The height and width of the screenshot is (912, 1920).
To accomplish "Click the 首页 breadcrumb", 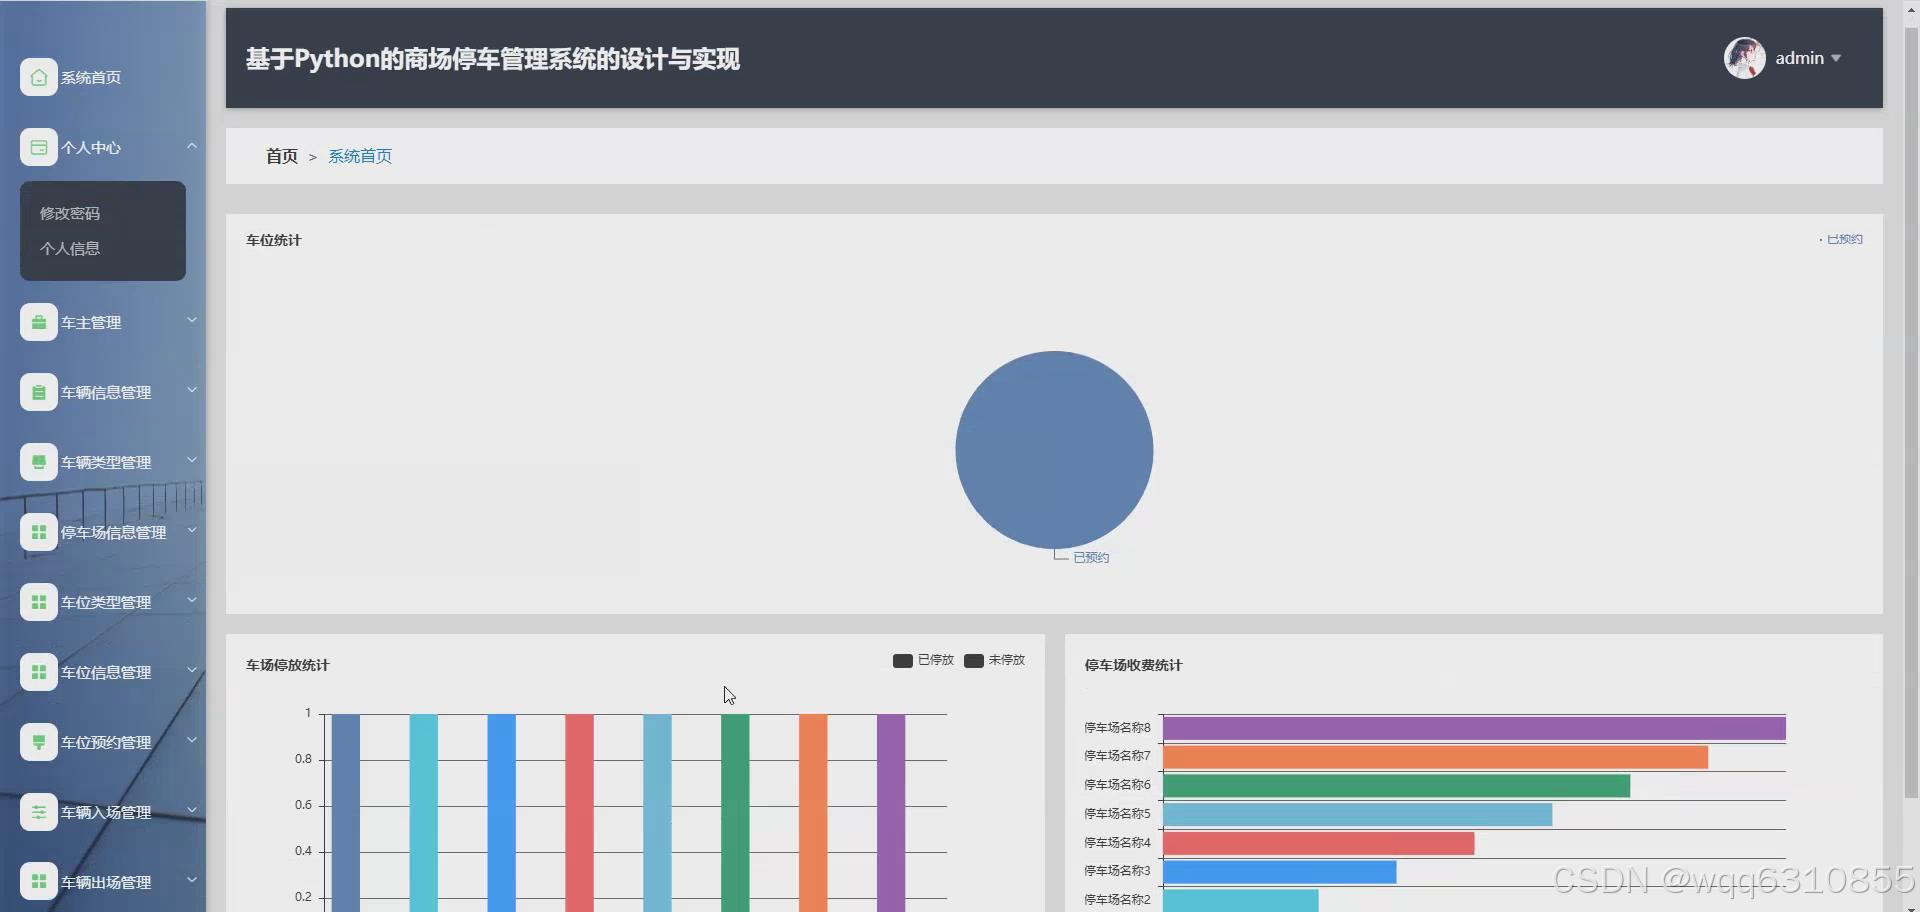I will 282,156.
